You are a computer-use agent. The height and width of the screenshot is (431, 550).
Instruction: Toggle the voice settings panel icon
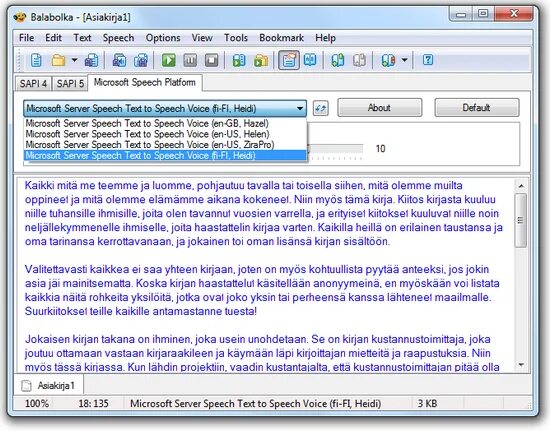tap(289, 60)
